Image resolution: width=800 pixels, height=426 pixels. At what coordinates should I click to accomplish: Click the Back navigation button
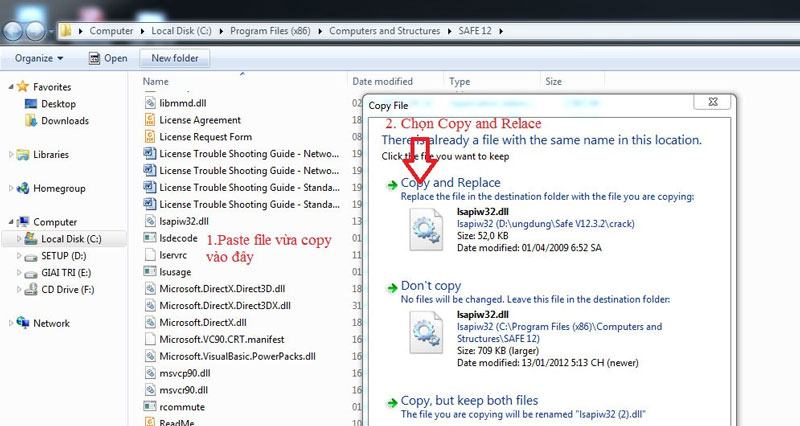(x=13, y=32)
